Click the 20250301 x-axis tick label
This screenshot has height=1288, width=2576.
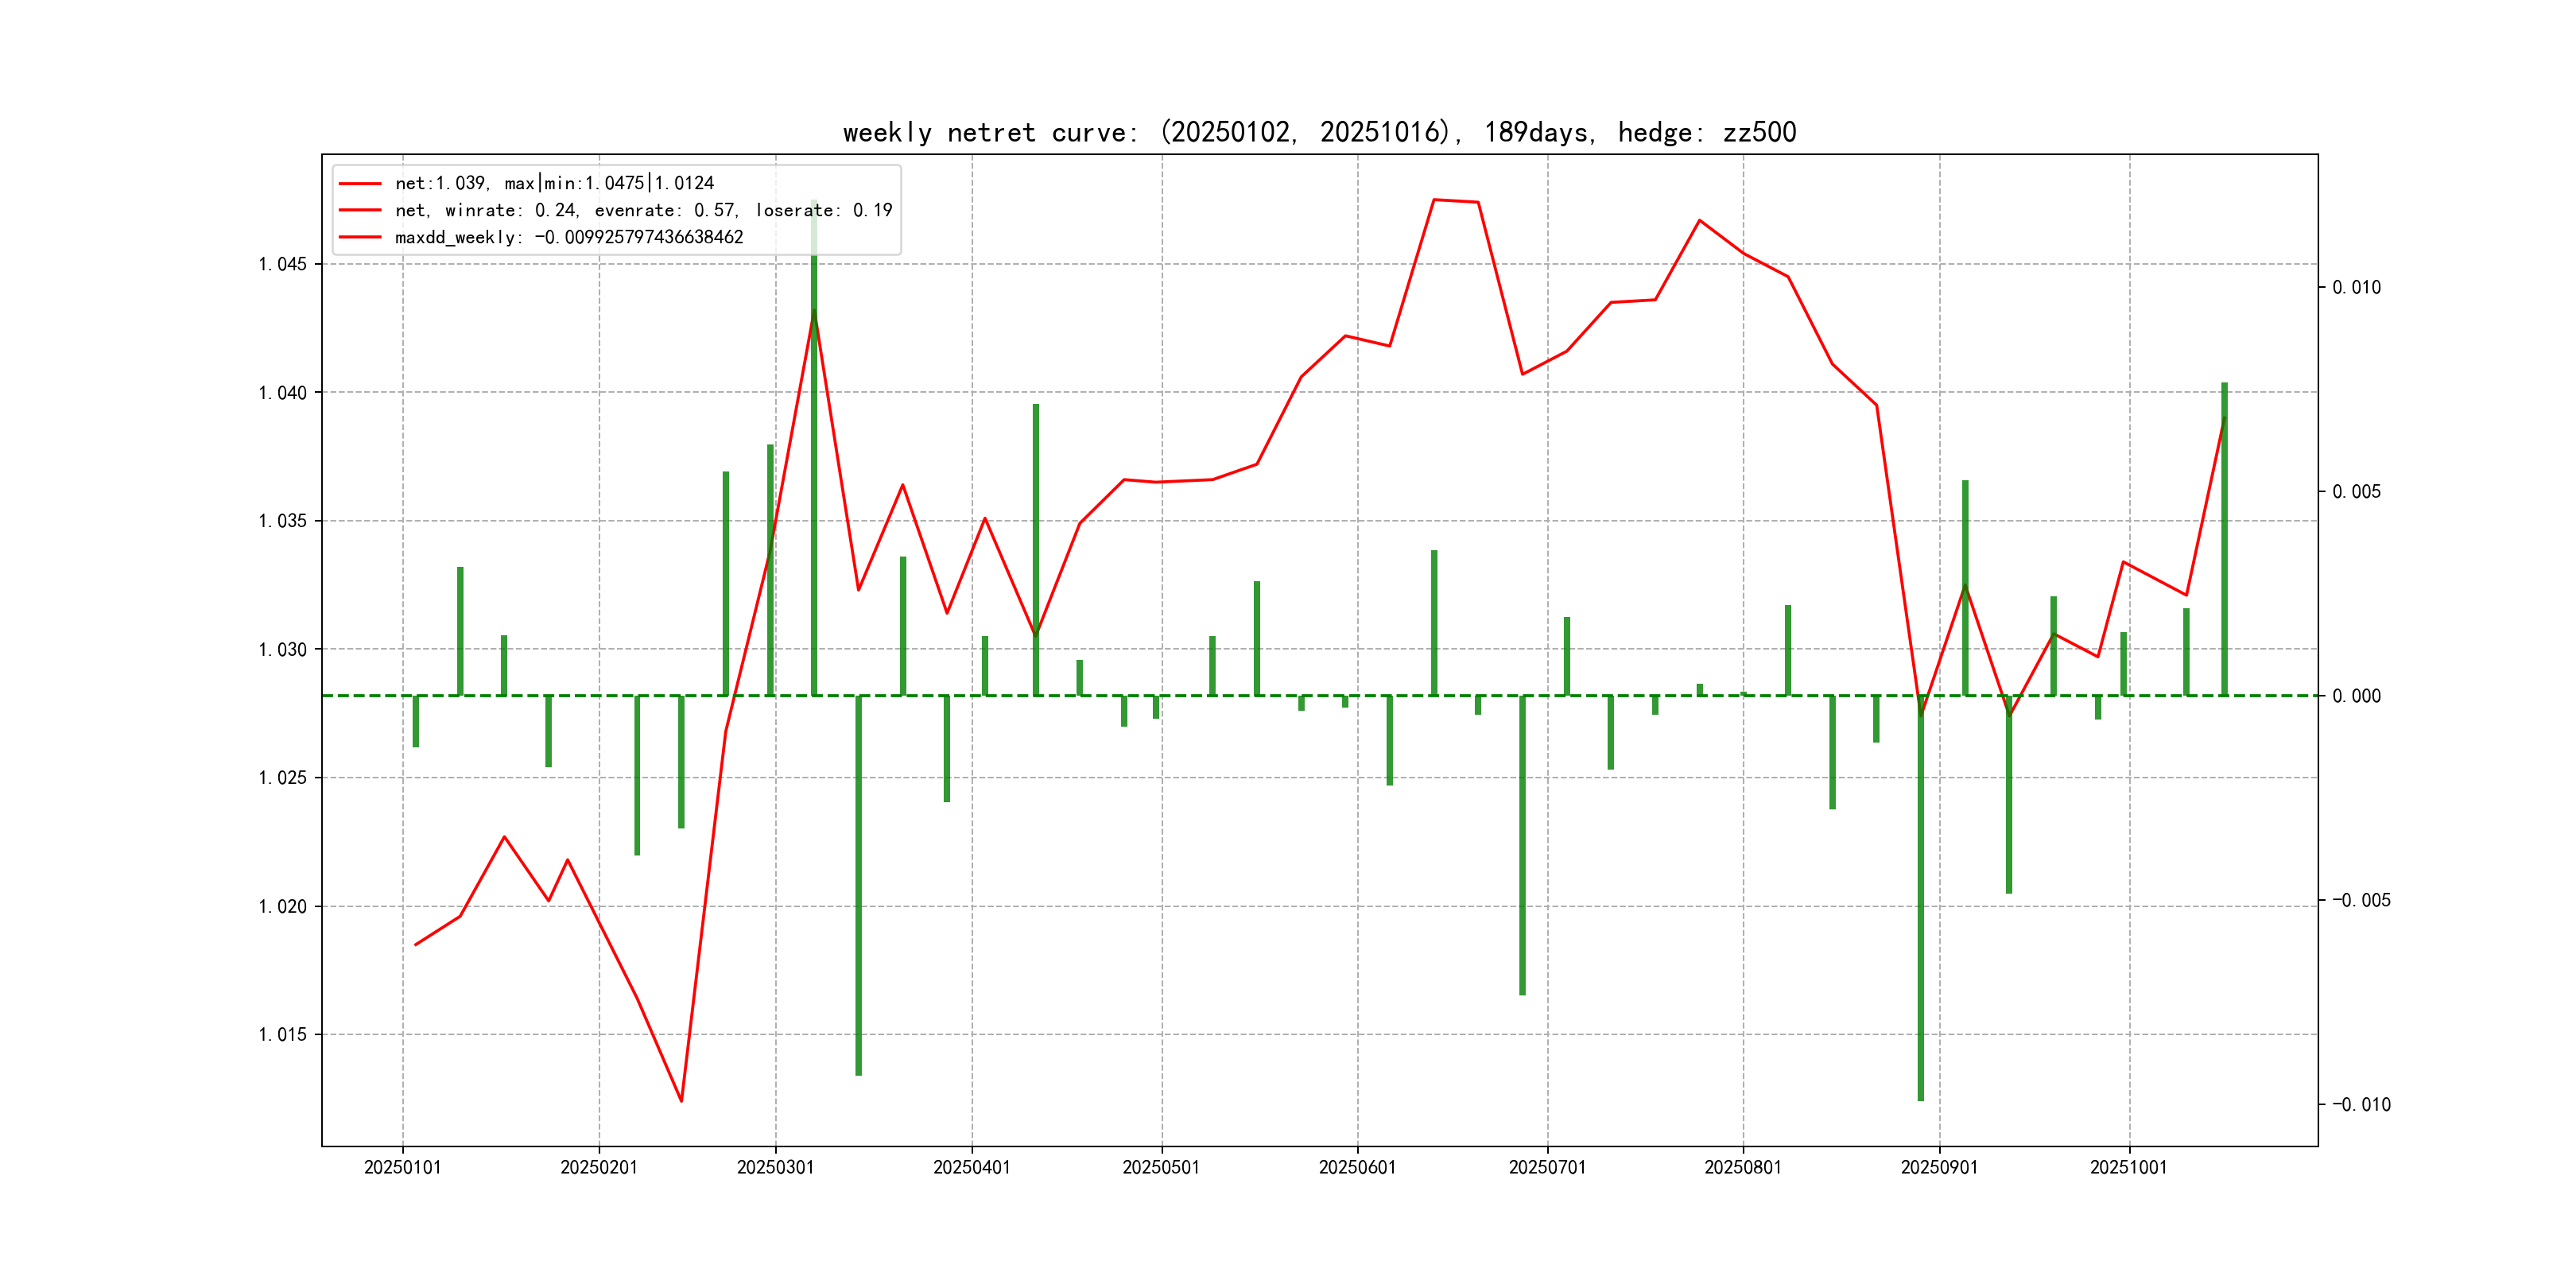pyautogui.click(x=775, y=1167)
